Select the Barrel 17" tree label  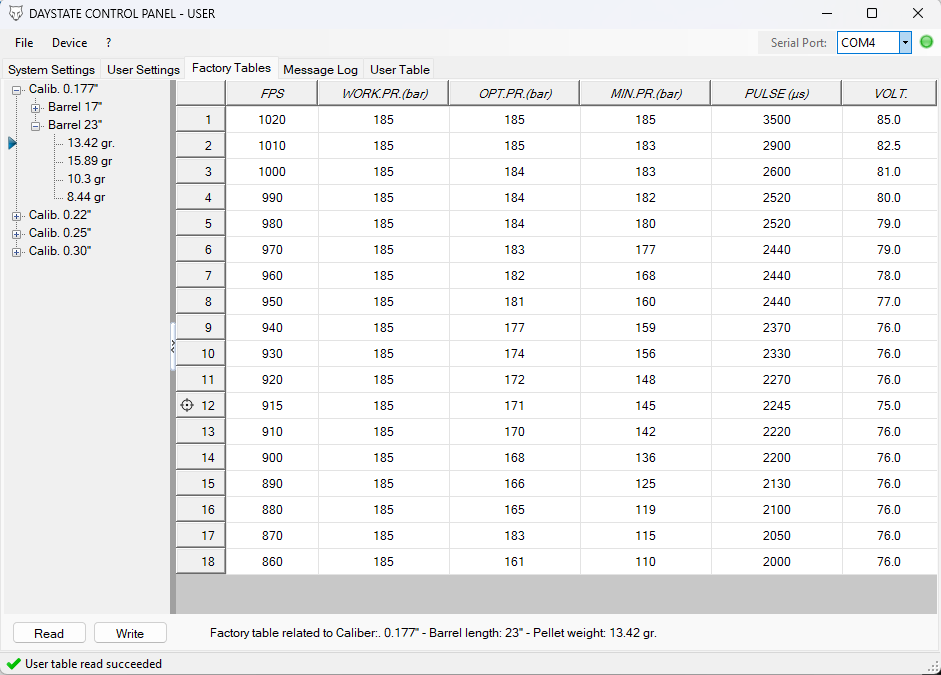pos(75,107)
